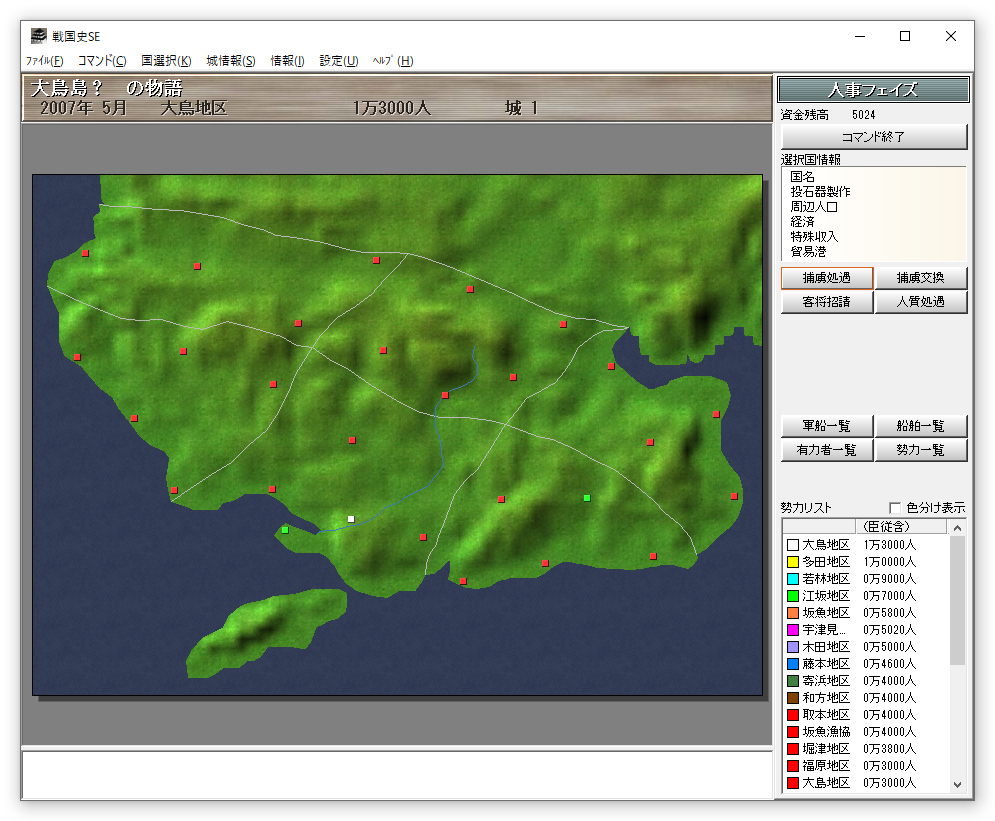Click the orange 坂魚地区 color swatch
Viewport: 995px width, 821px height.
coord(793,613)
